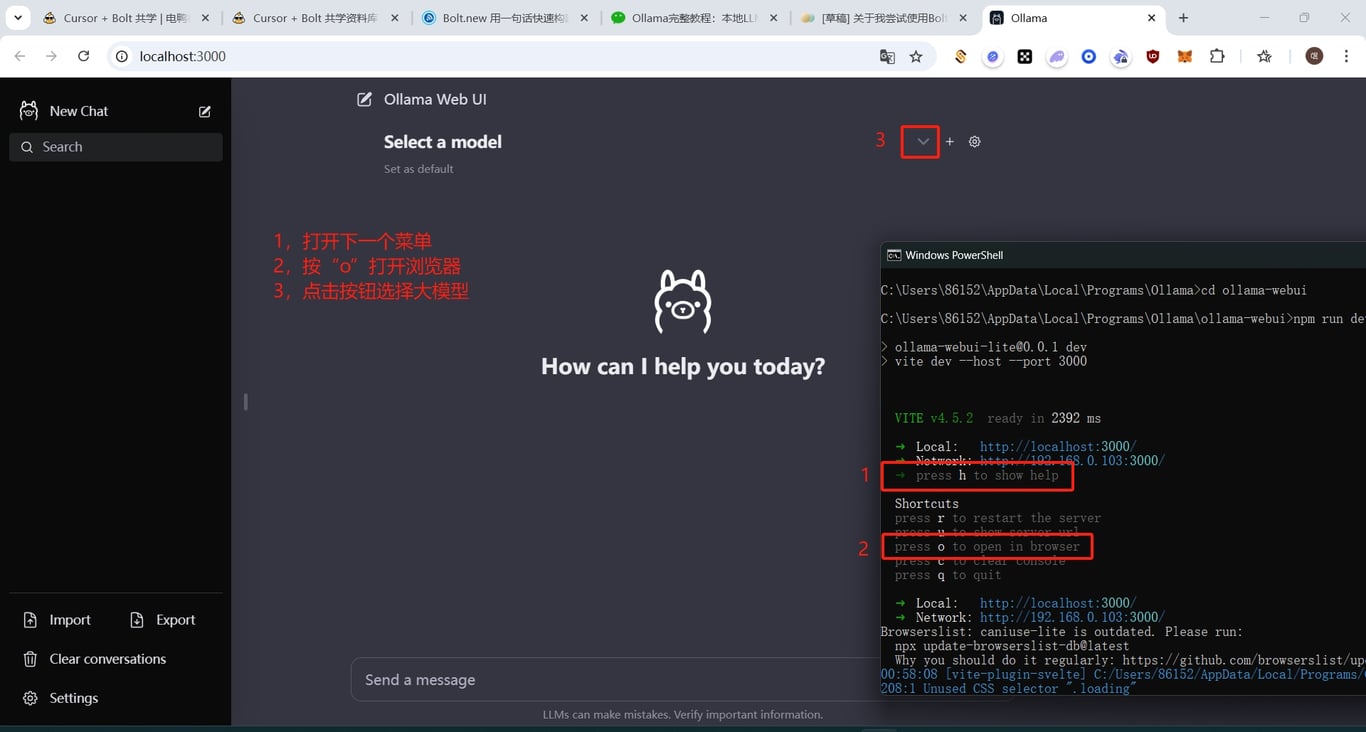
Task: Click the translate page icon
Action: coord(887,57)
